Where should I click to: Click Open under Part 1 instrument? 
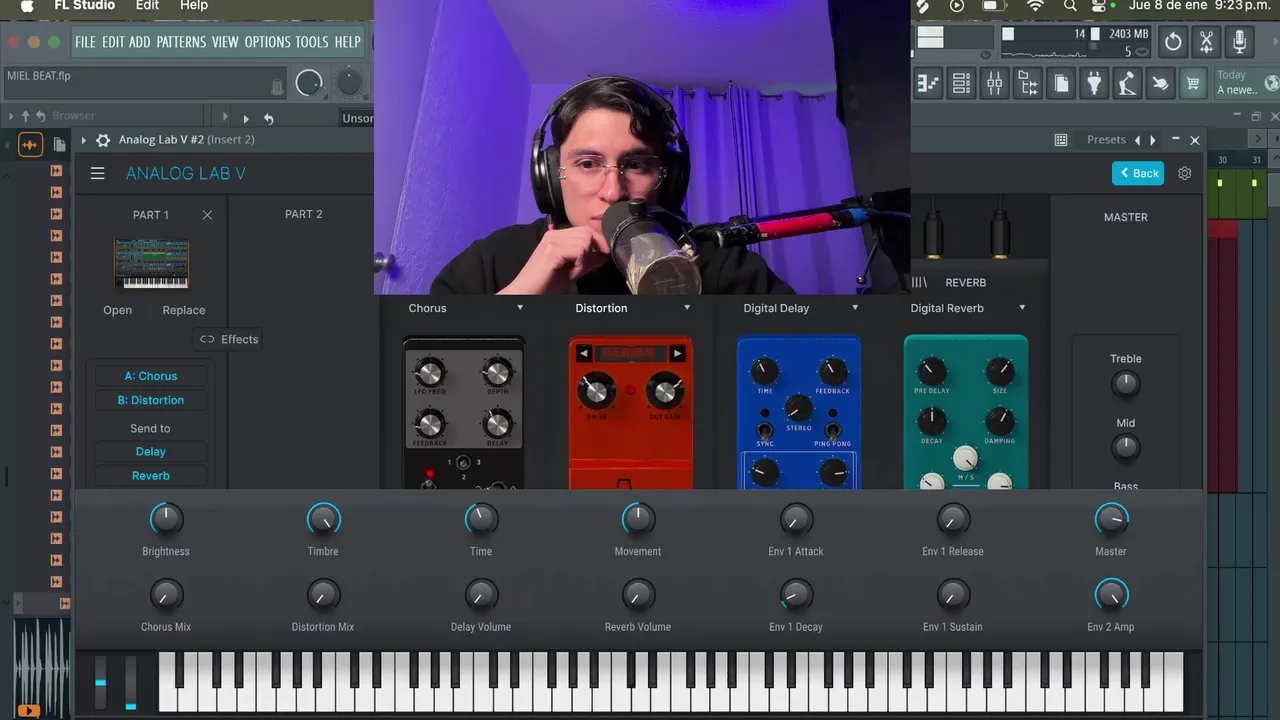tap(117, 310)
